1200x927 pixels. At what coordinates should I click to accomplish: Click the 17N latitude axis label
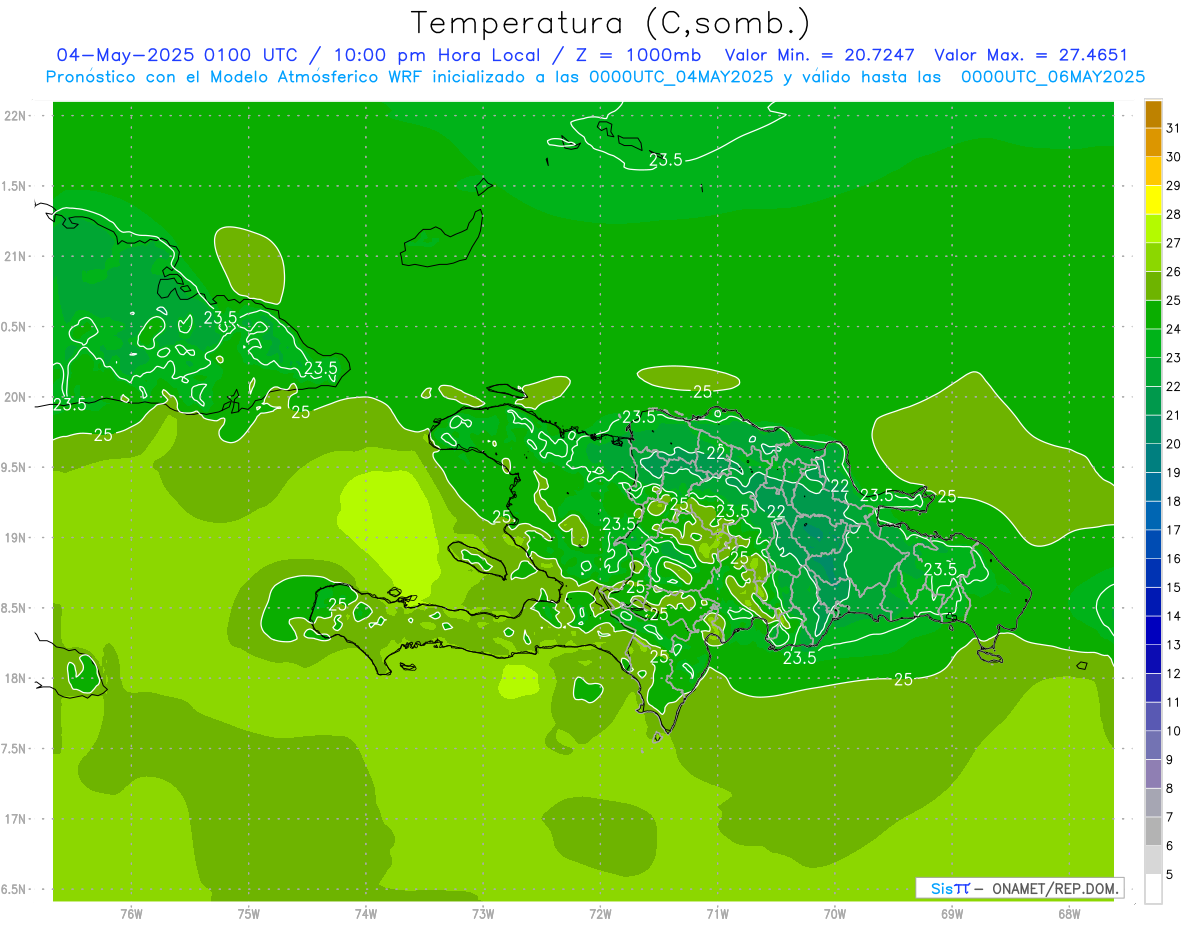click(x=16, y=819)
